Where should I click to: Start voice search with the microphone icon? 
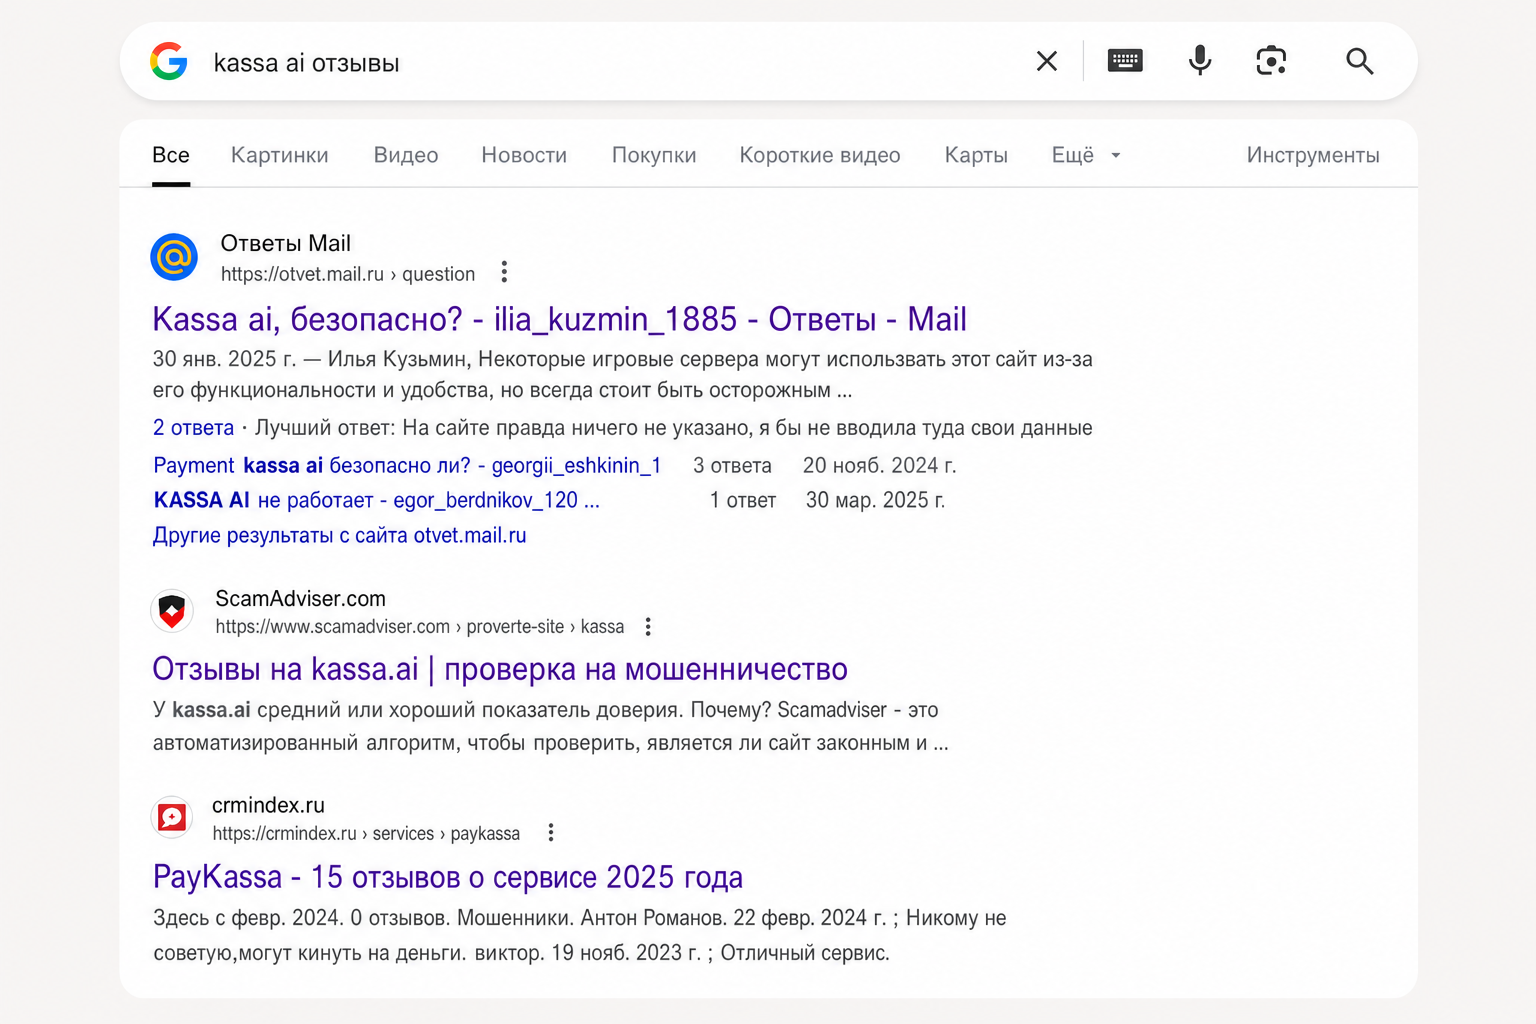(1200, 61)
